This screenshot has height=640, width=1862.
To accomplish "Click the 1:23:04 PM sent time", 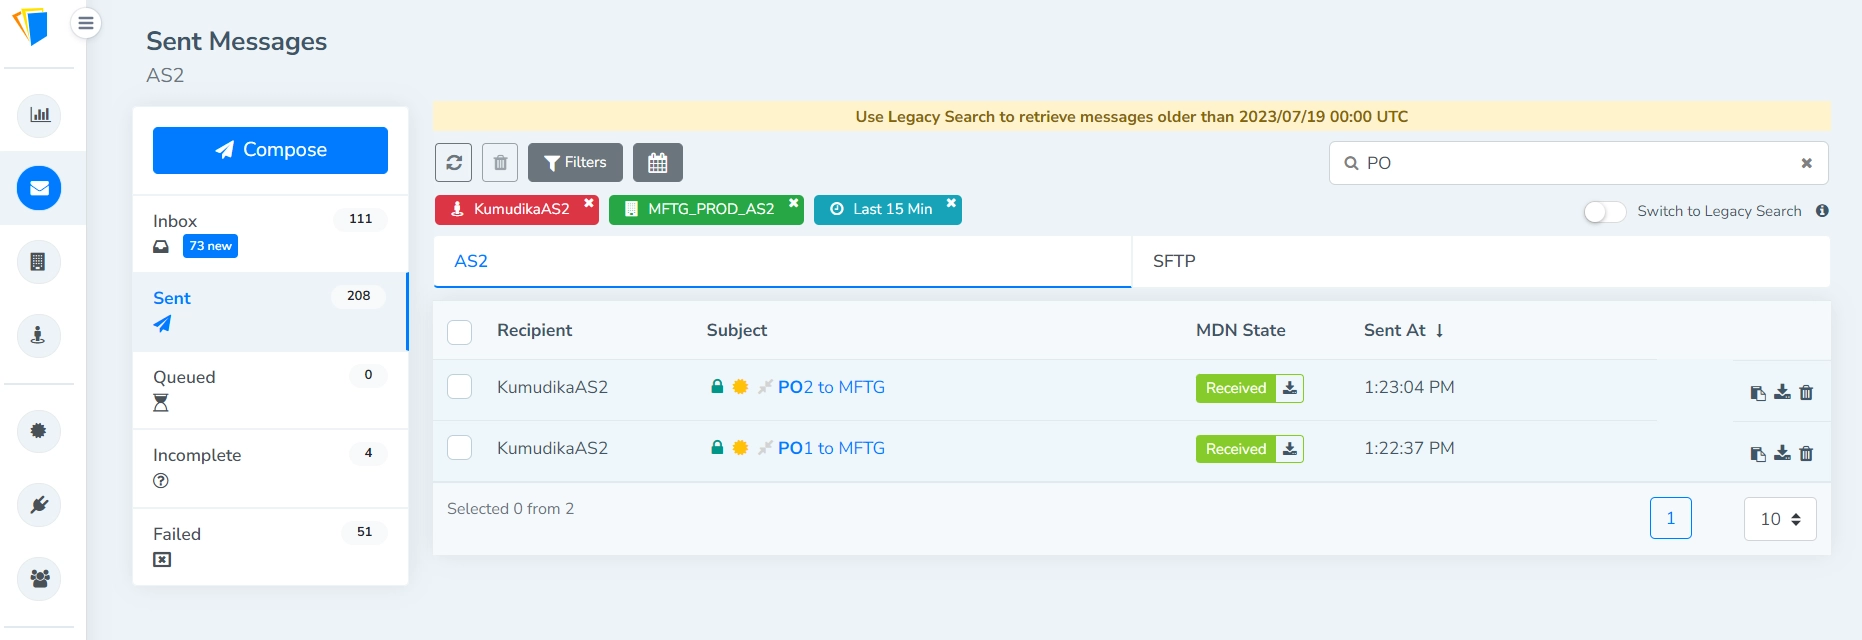I will (1409, 387).
